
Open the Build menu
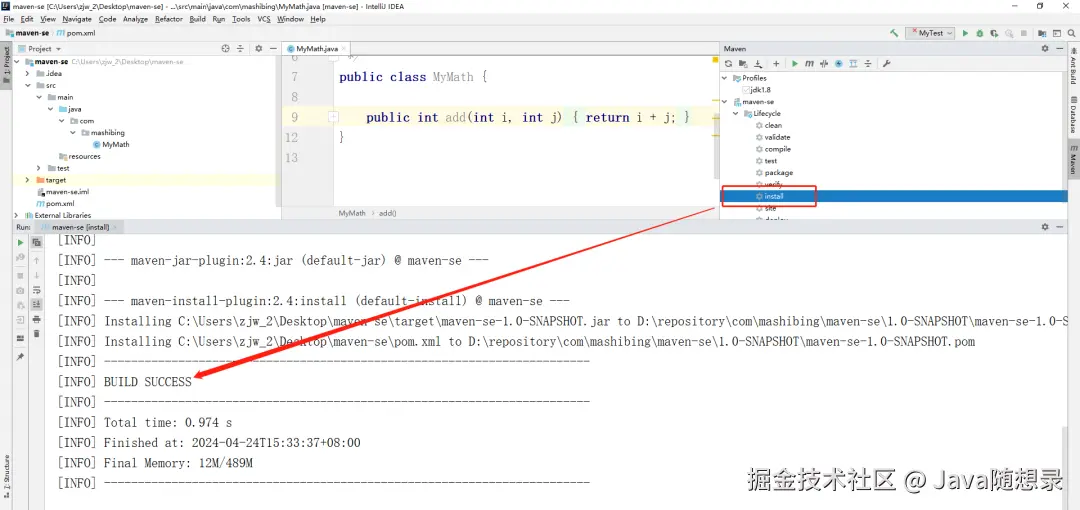[x=197, y=19]
